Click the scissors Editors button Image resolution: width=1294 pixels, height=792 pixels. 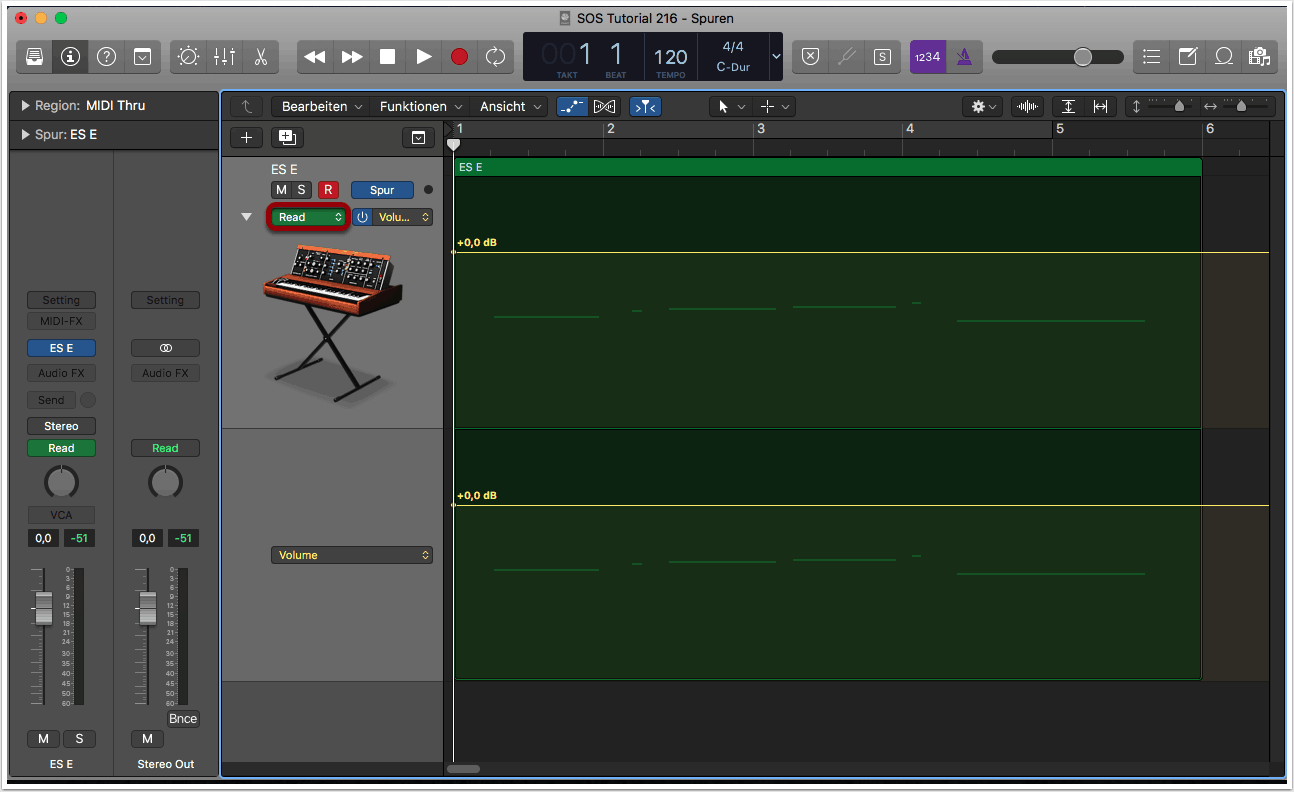[260, 57]
